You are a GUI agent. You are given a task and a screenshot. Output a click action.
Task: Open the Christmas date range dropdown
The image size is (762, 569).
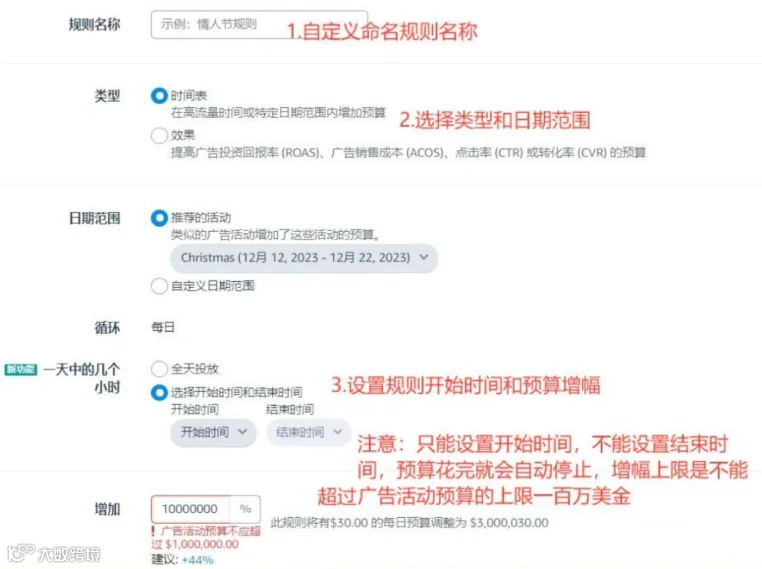(304, 258)
